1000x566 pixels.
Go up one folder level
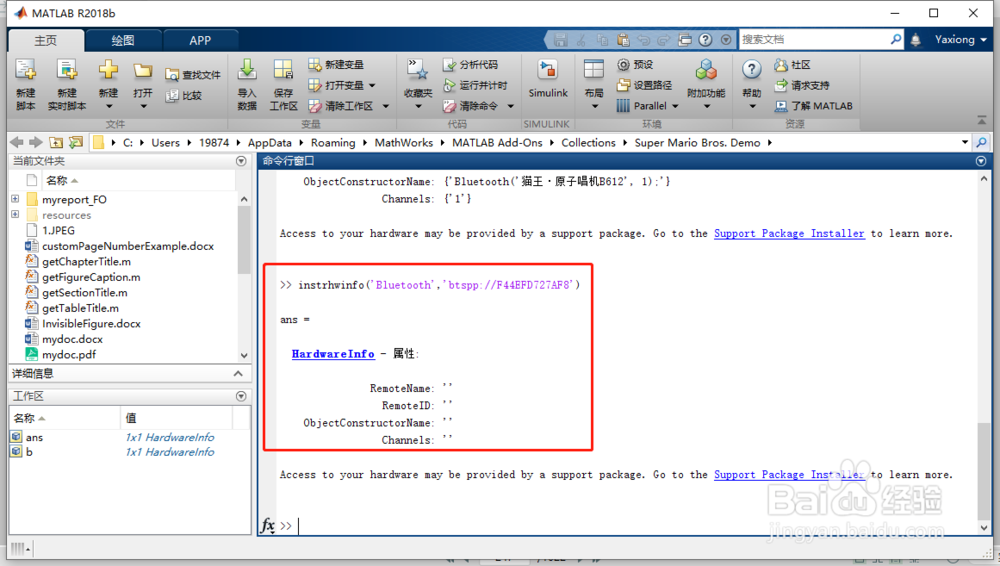(x=56, y=142)
